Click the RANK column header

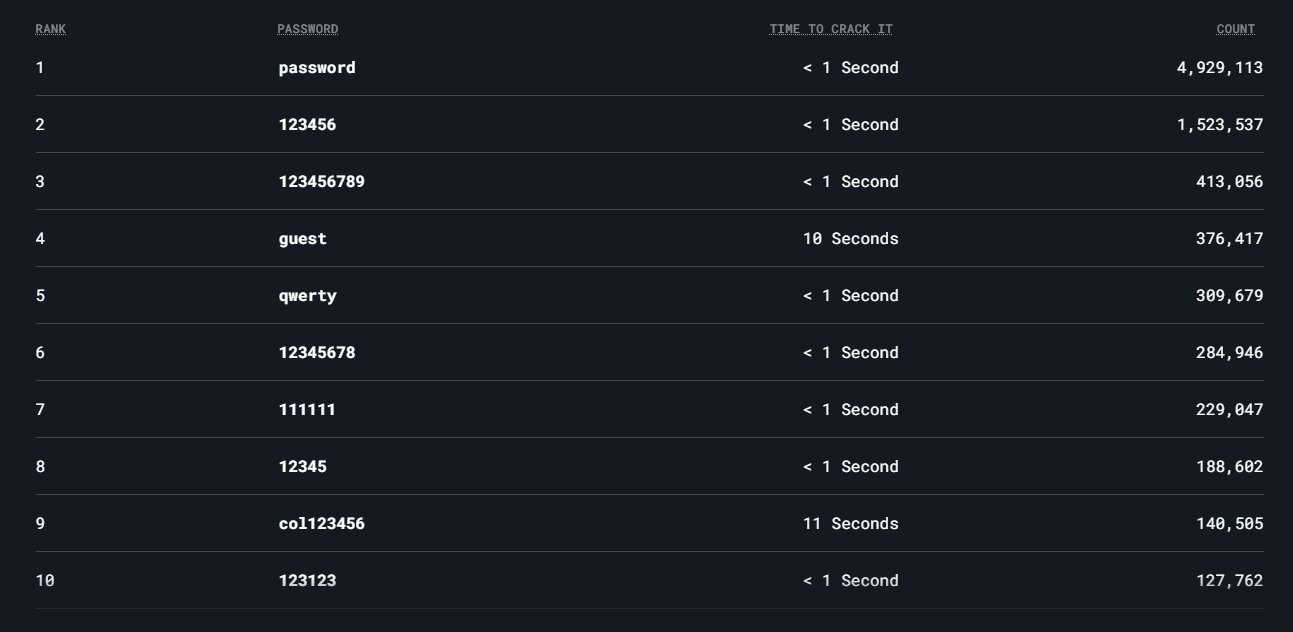[x=50, y=29]
